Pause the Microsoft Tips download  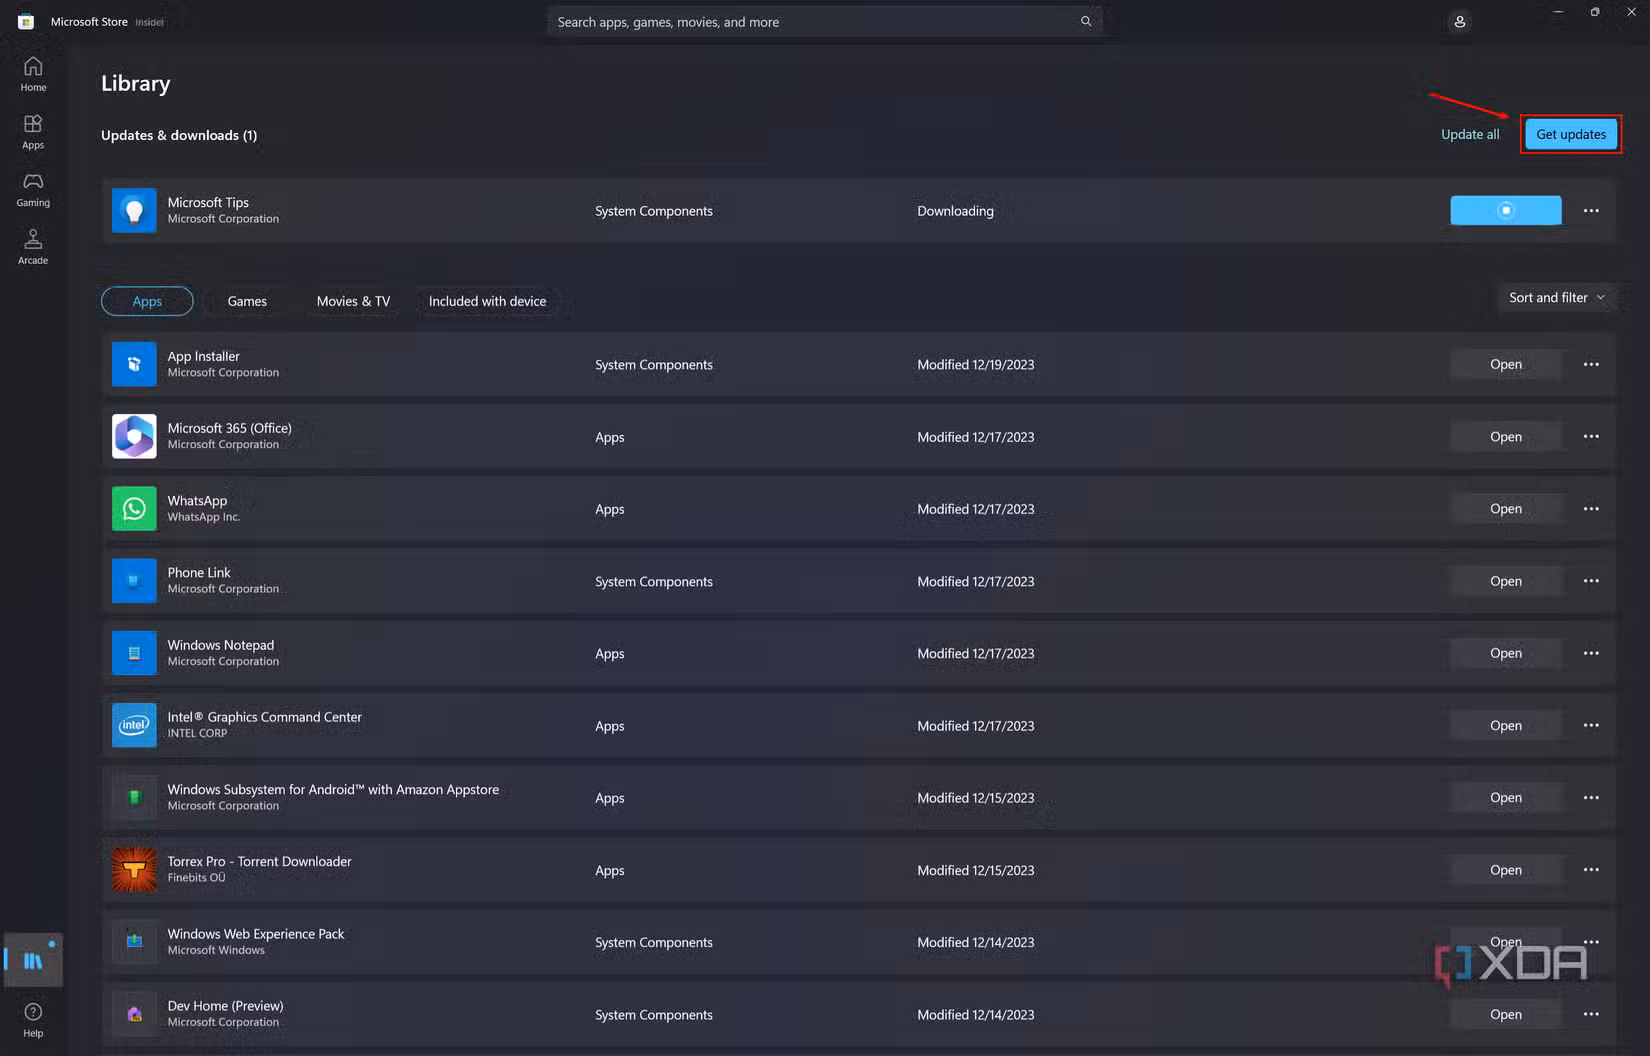pos(1505,211)
